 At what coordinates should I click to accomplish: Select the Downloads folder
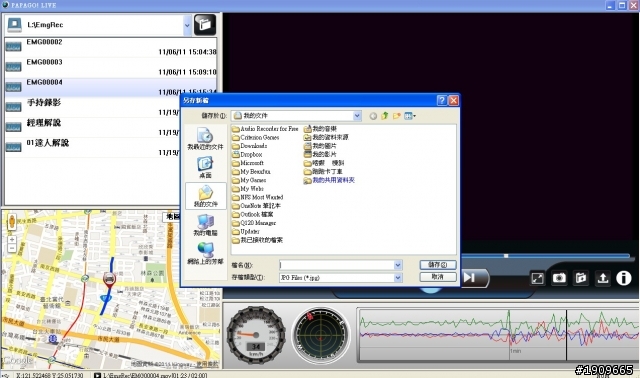250,146
